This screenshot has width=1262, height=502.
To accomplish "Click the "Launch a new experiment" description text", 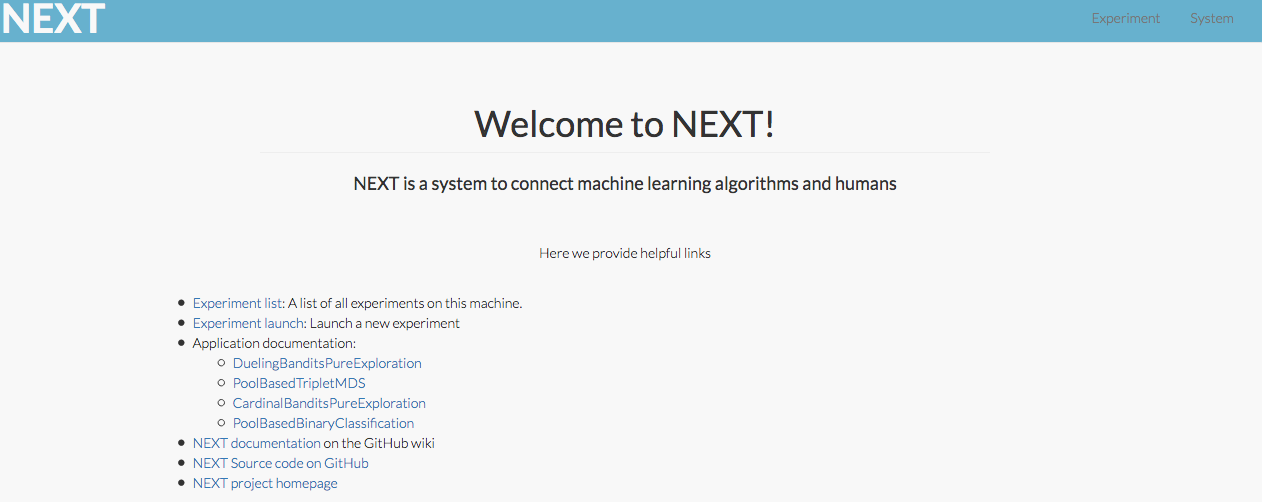I will tap(385, 323).
